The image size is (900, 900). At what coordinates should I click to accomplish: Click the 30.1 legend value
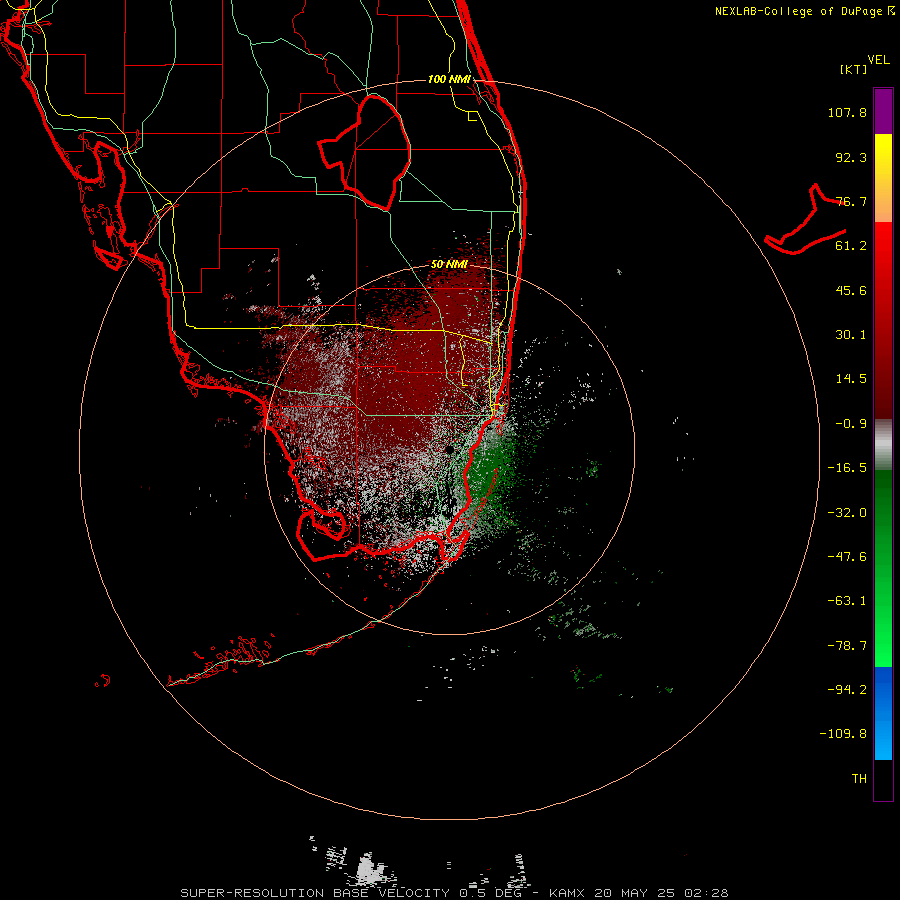(x=851, y=335)
